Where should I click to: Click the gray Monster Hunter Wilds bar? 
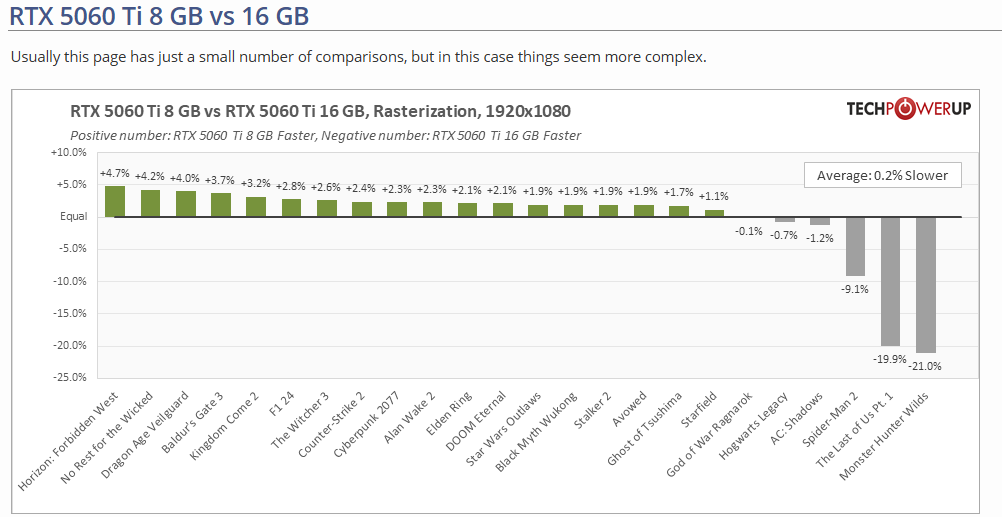point(926,284)
